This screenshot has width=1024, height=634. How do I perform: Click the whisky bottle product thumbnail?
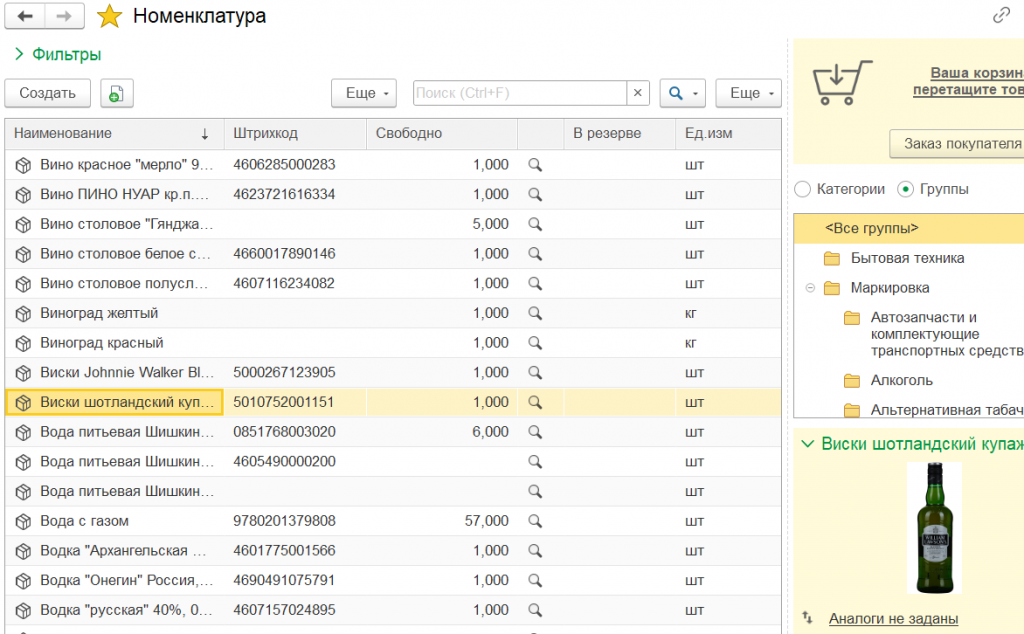tap(933, 528)
